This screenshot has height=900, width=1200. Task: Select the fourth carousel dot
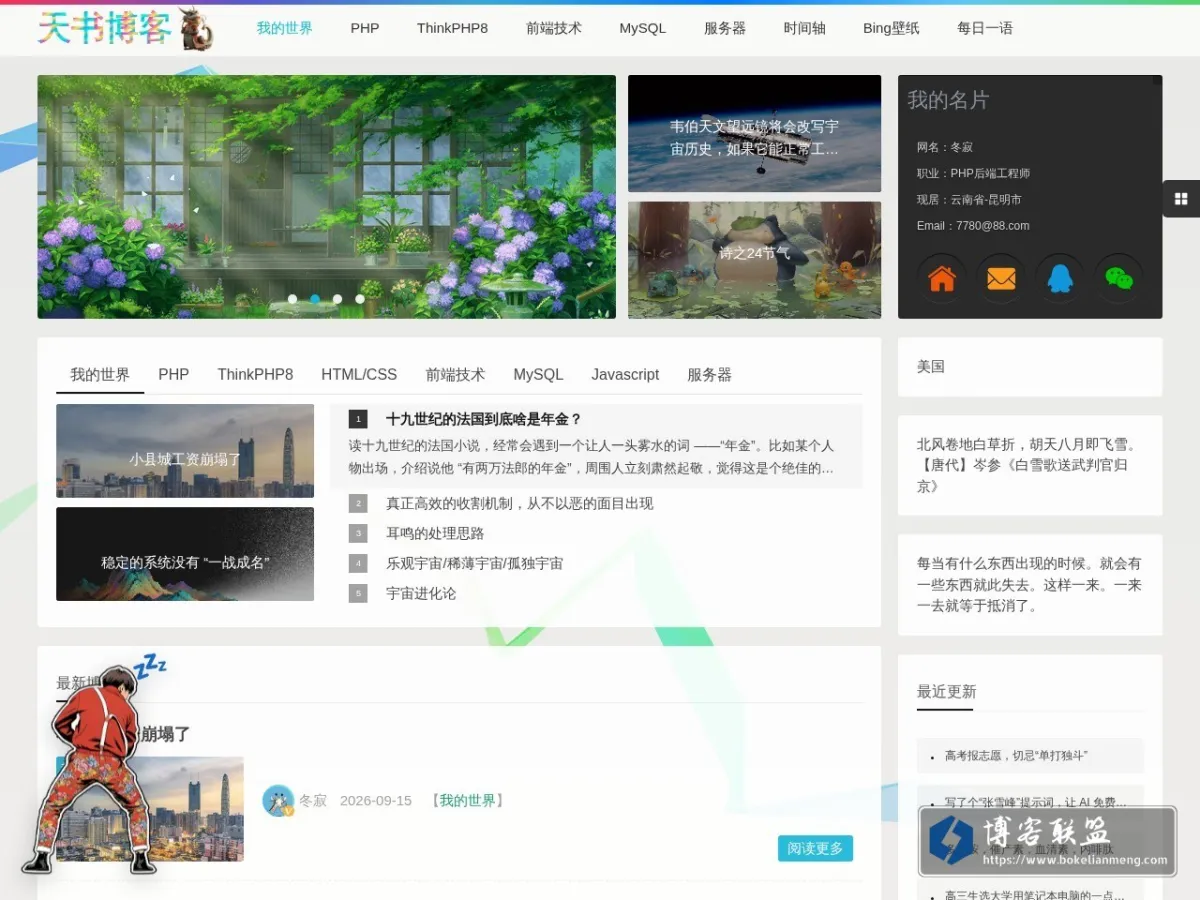[360, 299]
